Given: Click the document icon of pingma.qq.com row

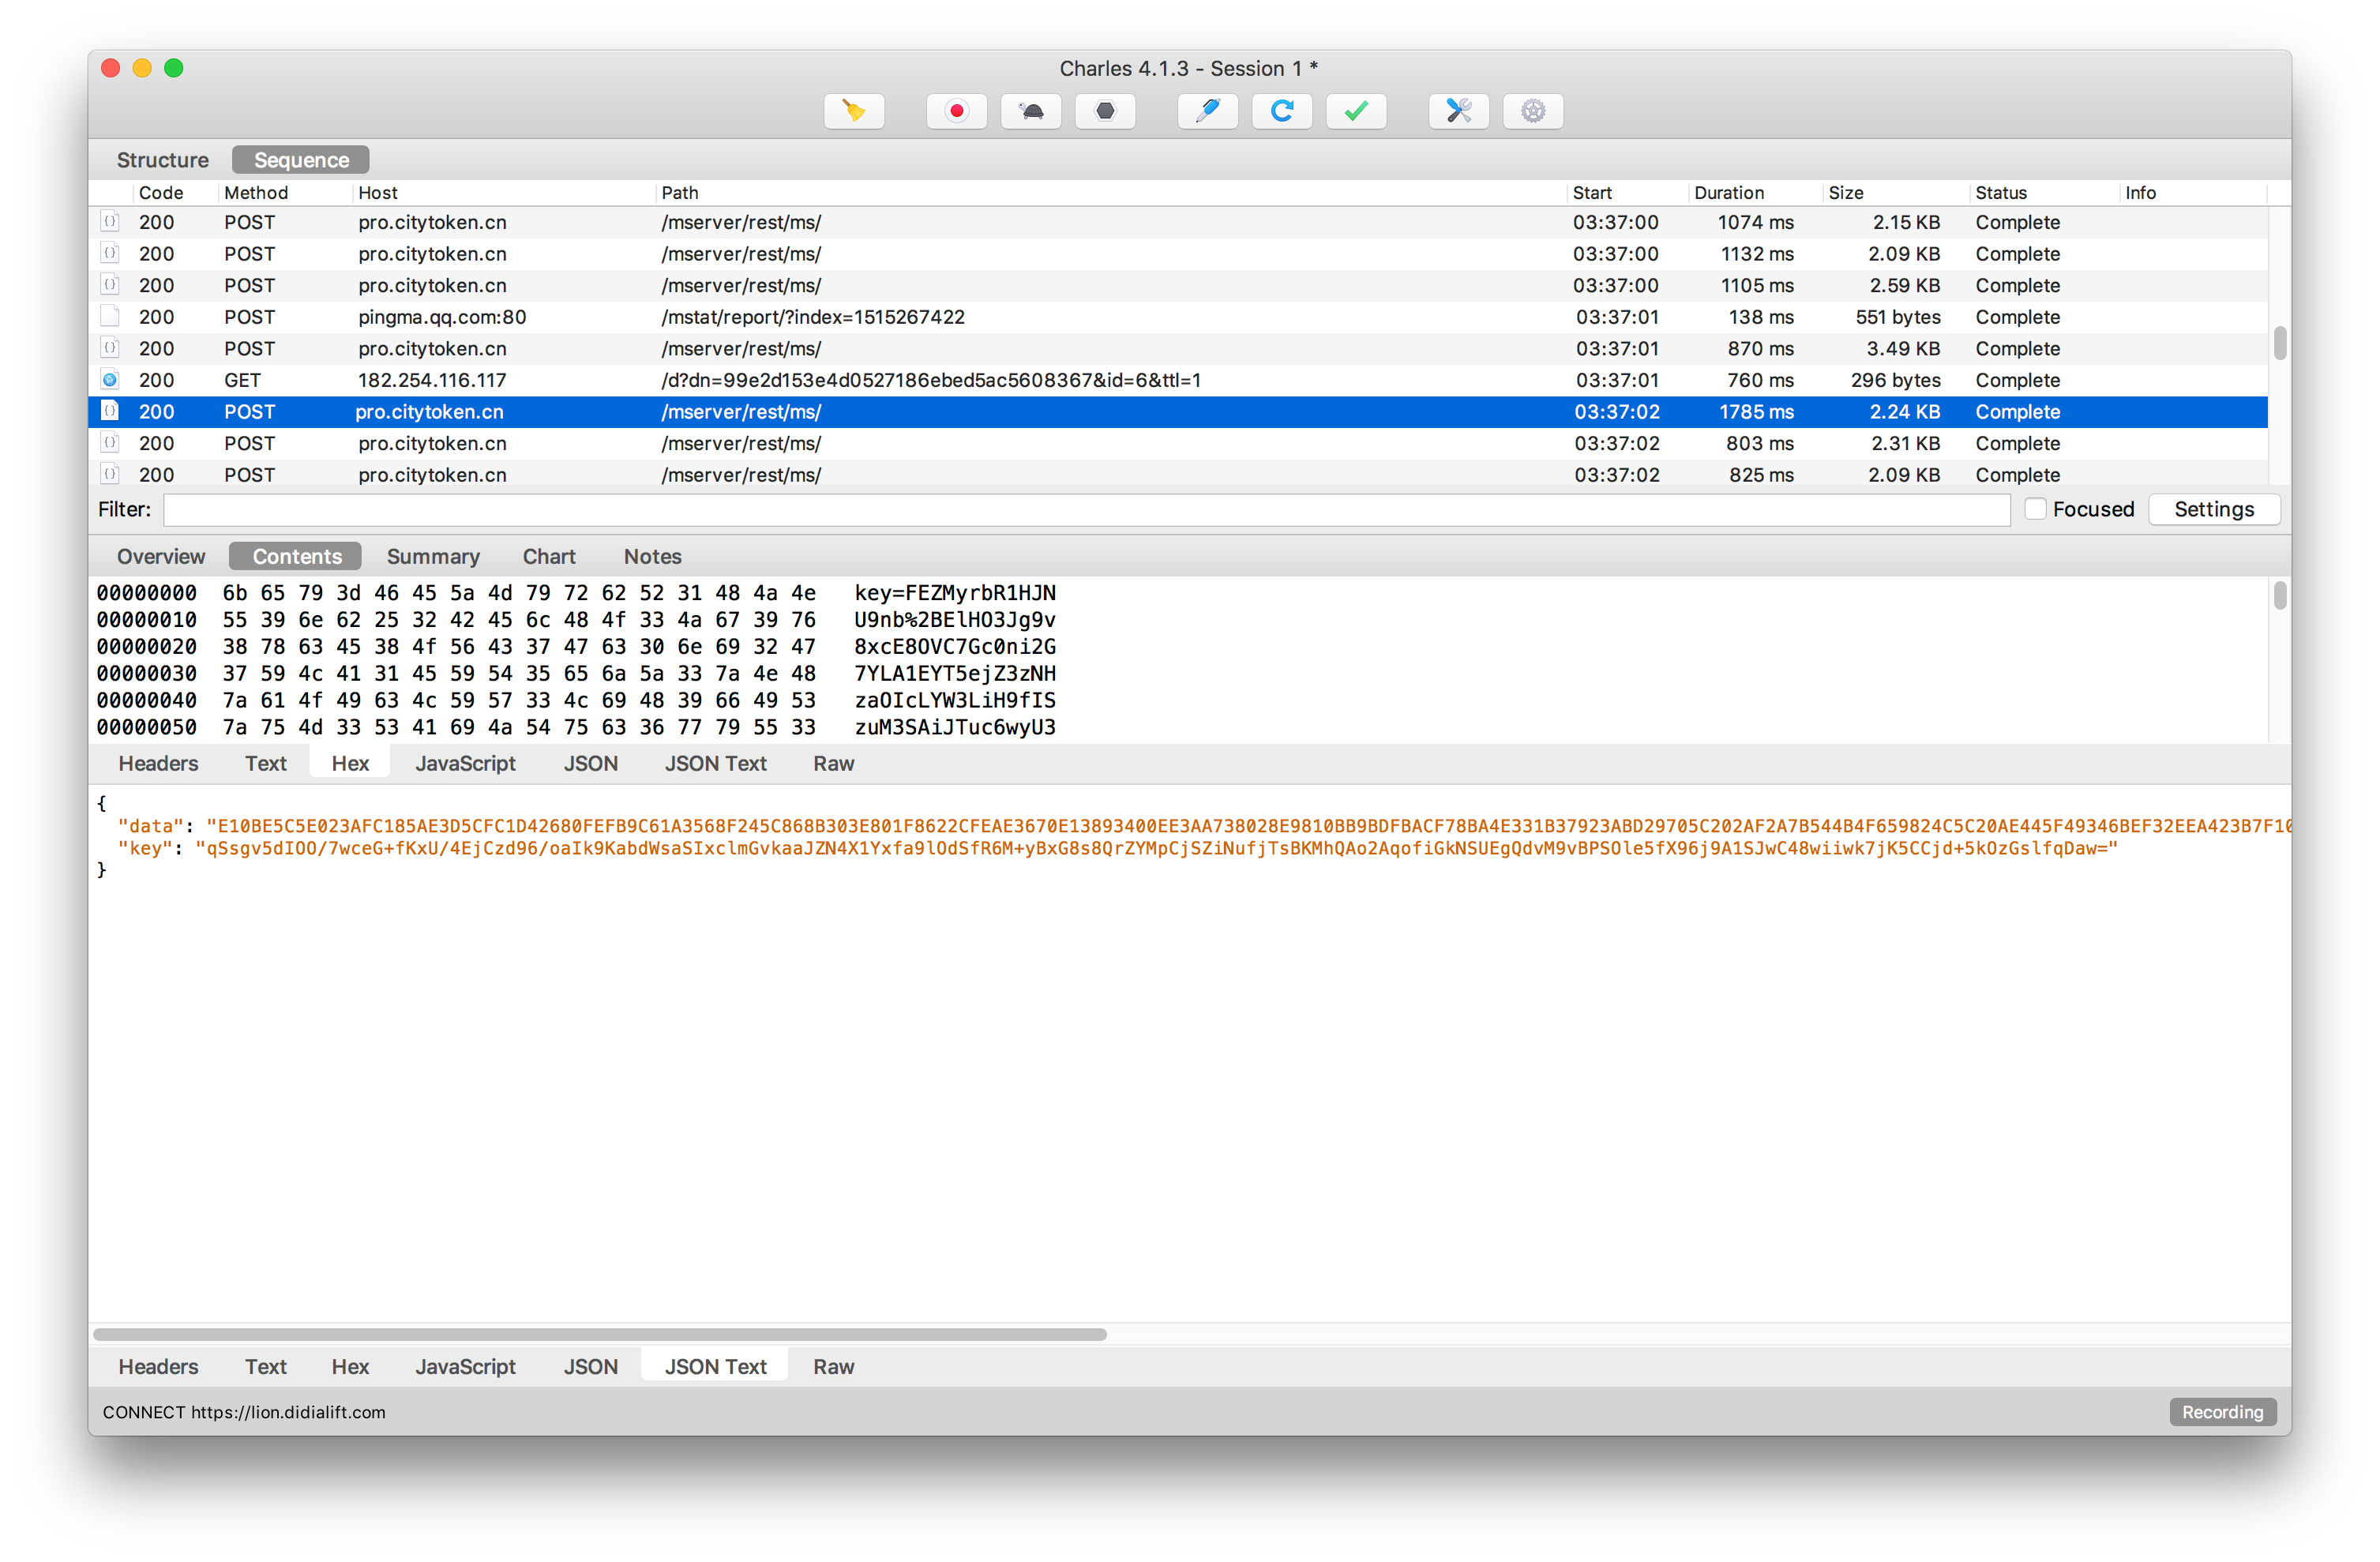Looking at the screenshot, I should coord(110,317).
